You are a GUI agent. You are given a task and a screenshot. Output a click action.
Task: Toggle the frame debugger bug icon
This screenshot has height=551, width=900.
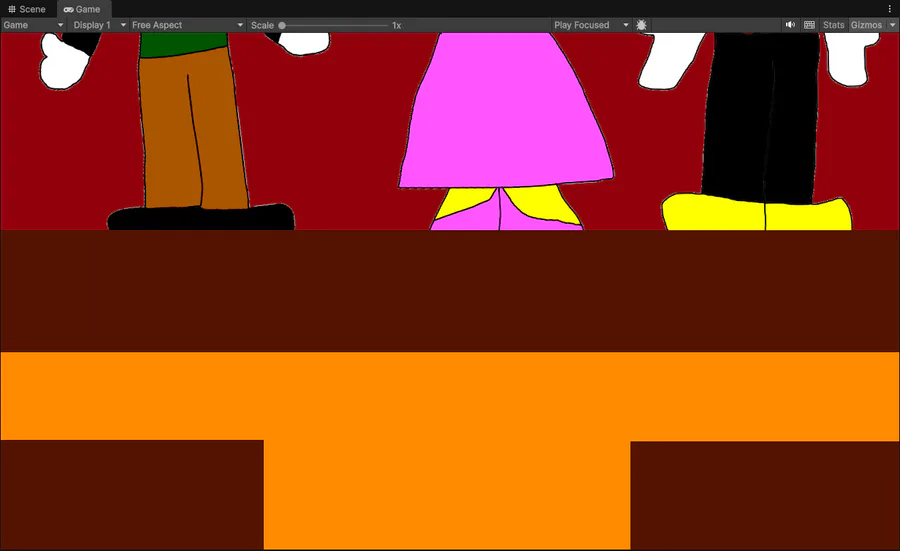(641, 25)
